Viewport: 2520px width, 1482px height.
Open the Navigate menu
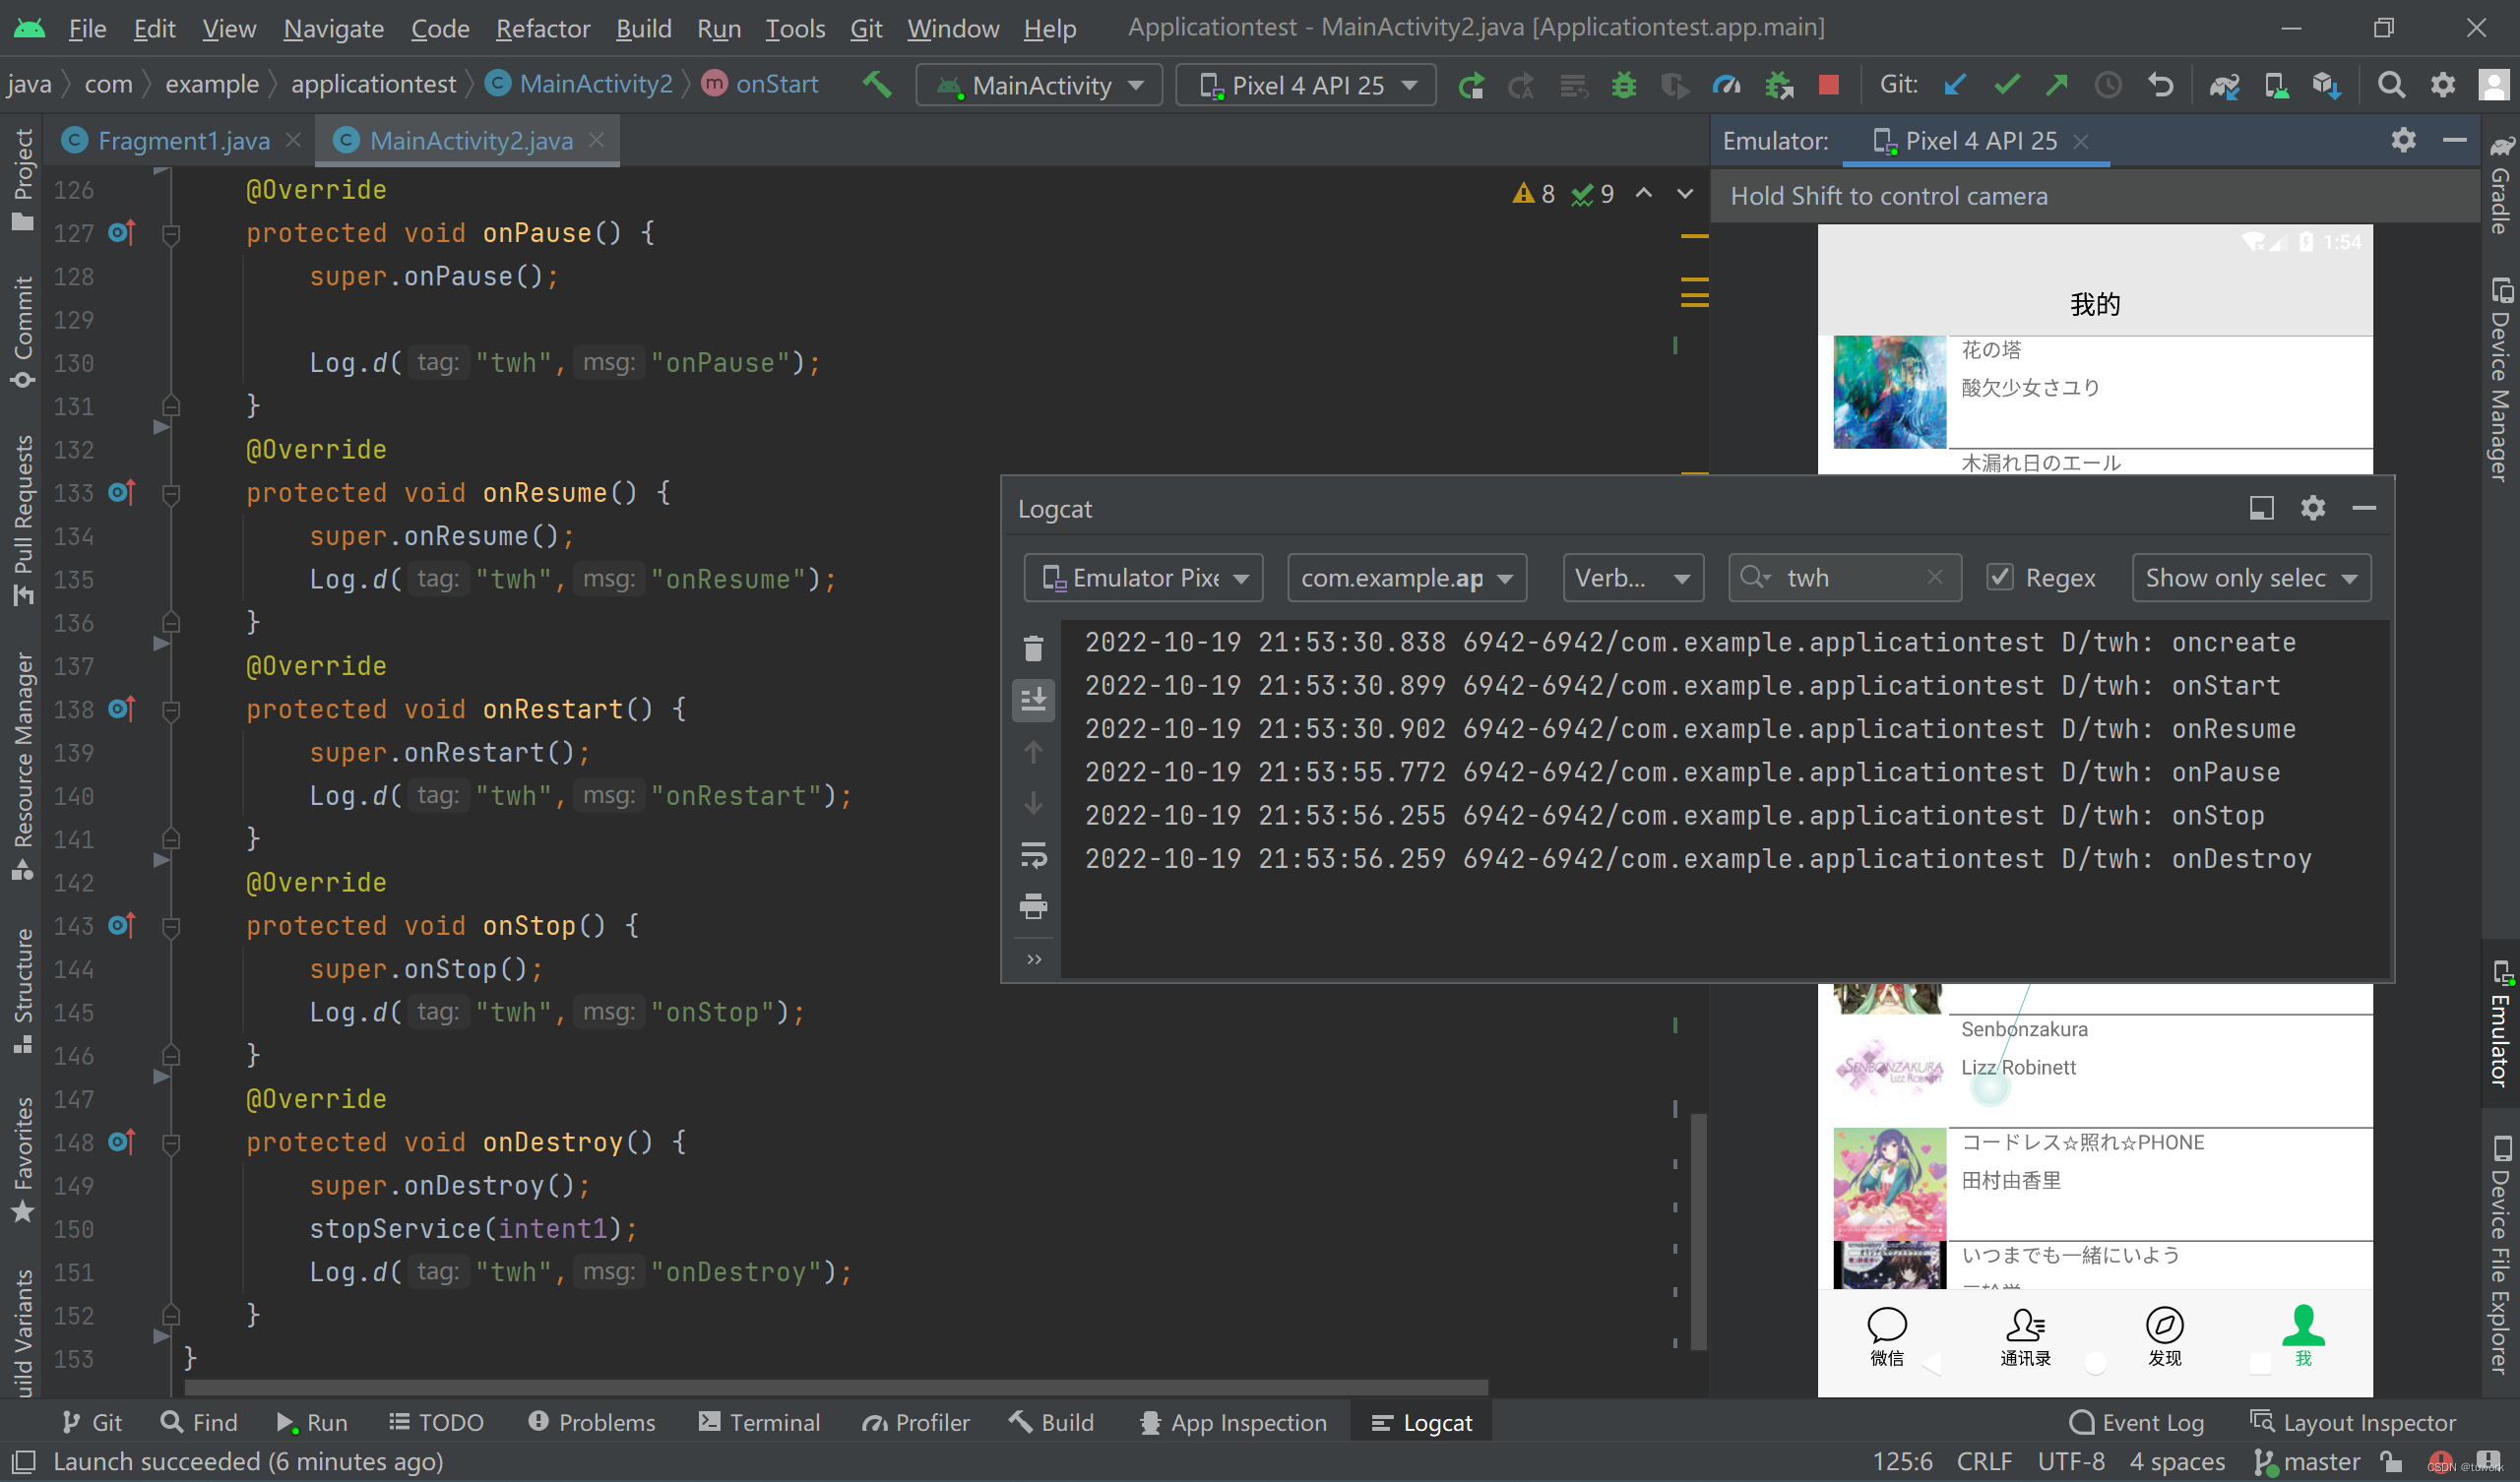[x=333, y=28]
